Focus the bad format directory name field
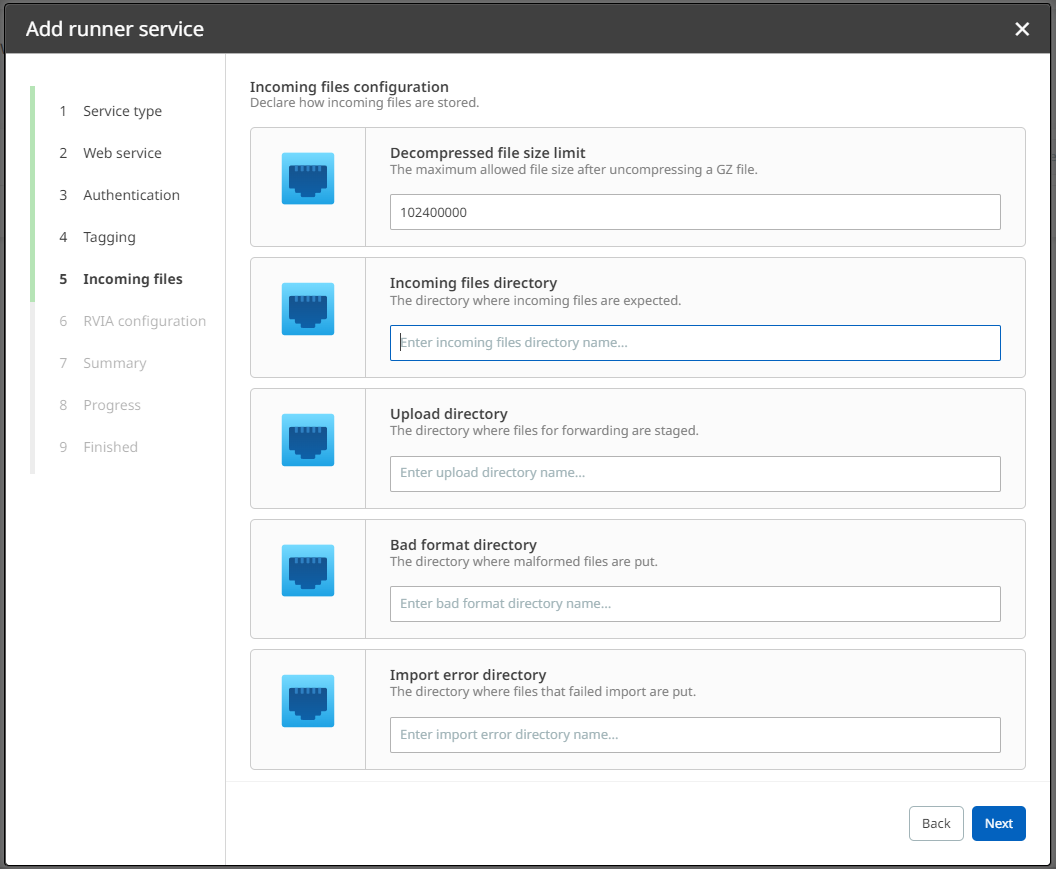Screen dimensions: 1056x869 [695, 604]
